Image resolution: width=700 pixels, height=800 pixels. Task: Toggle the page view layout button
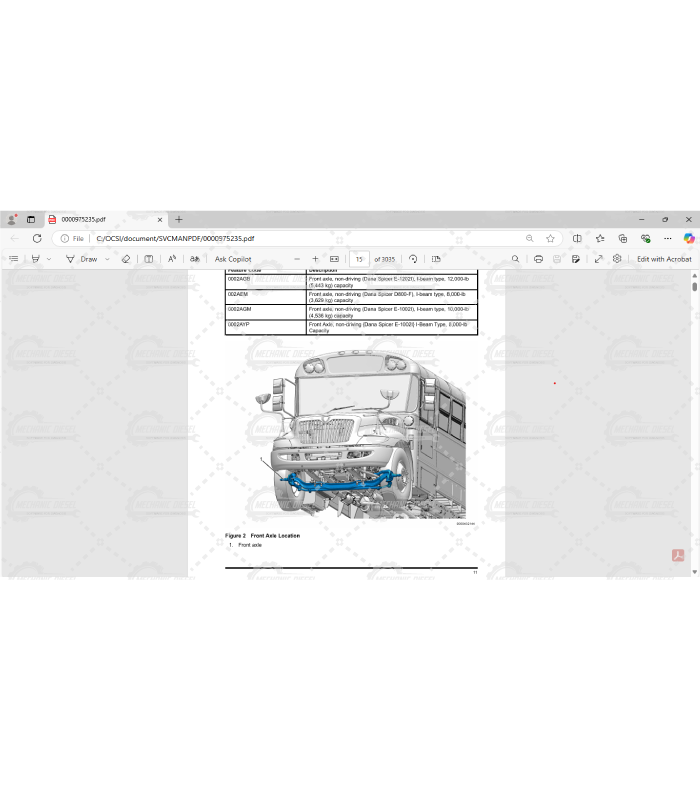click(x=436, y=259)
